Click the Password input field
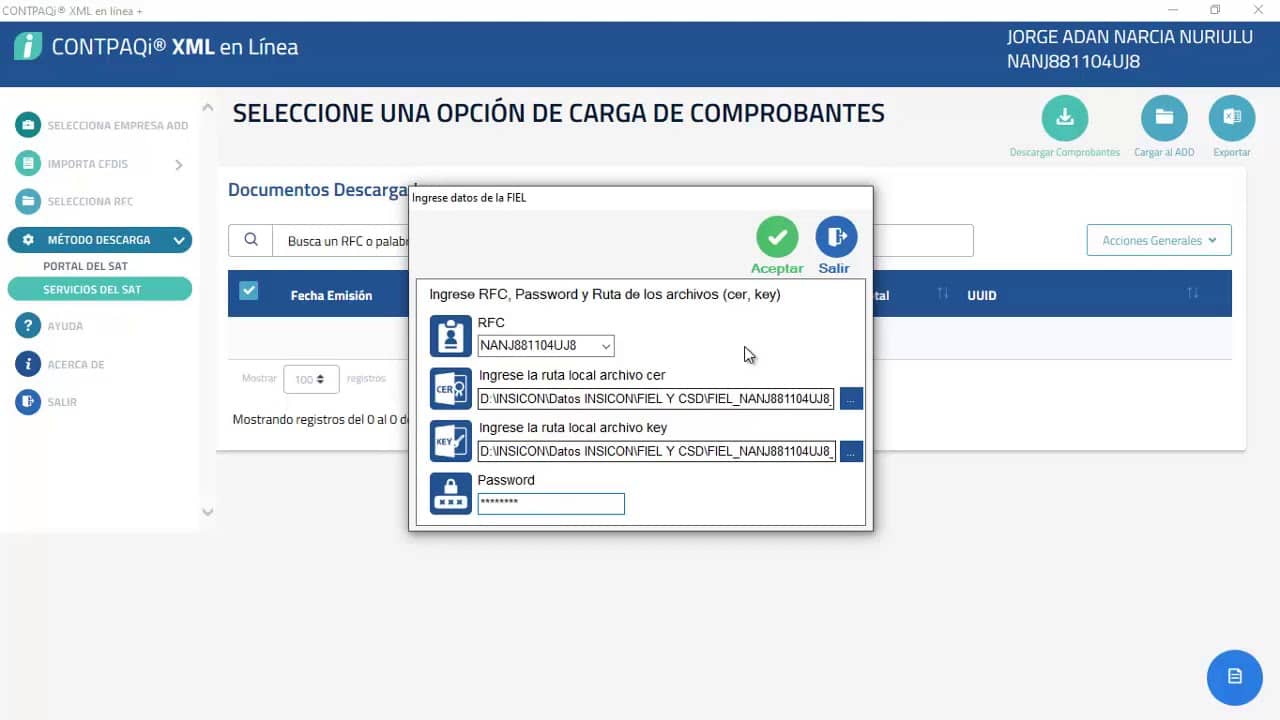This screenshot has width=1280, height=720. [x=551, y=503]
